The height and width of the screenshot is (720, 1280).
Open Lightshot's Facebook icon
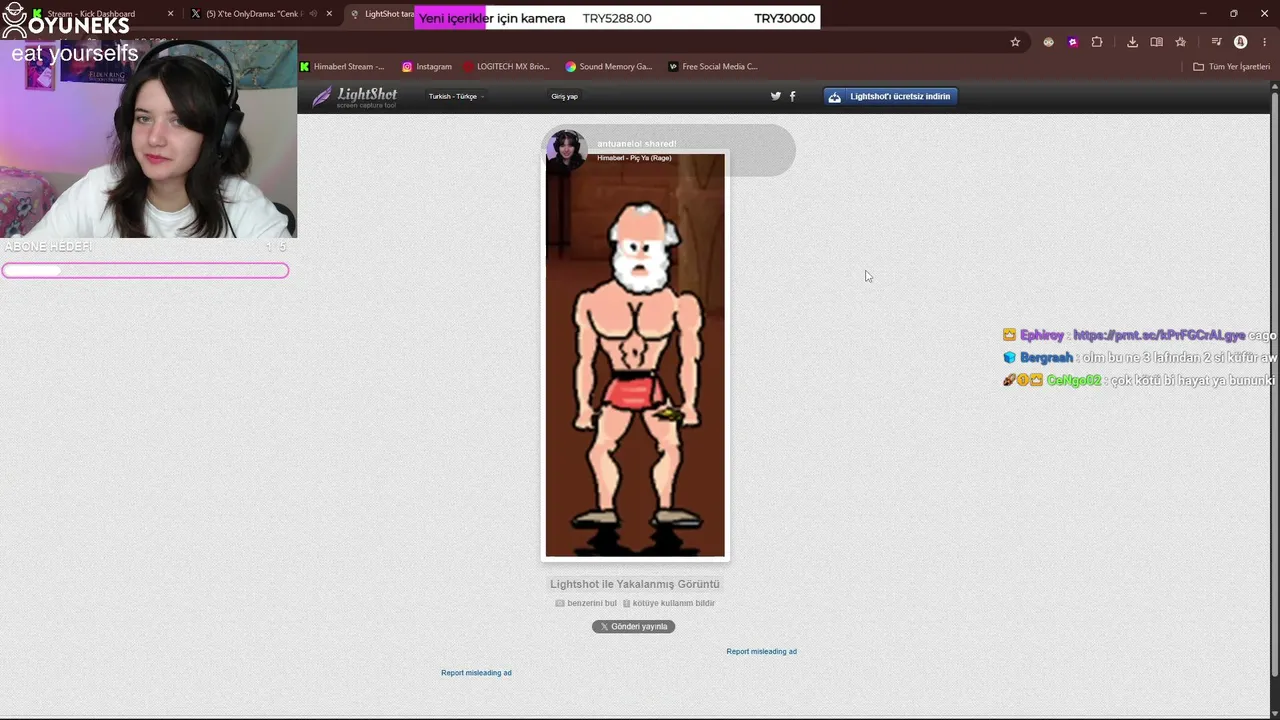tap(793, 96)
